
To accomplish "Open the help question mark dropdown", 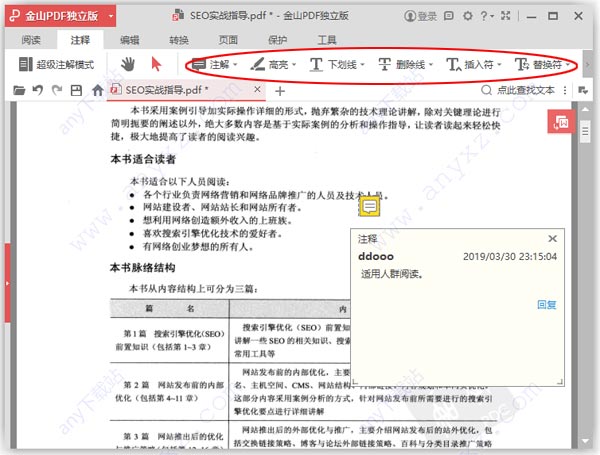I will point(486,16).
